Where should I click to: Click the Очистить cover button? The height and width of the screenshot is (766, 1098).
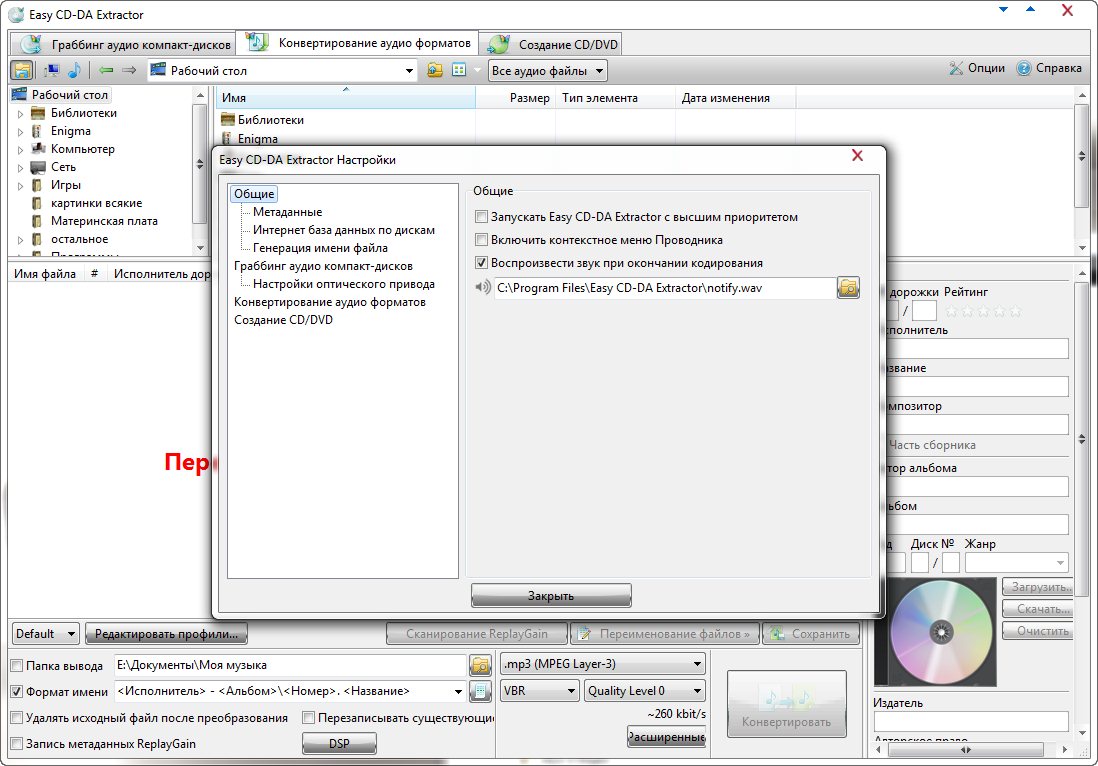[x=1036, y=631]
